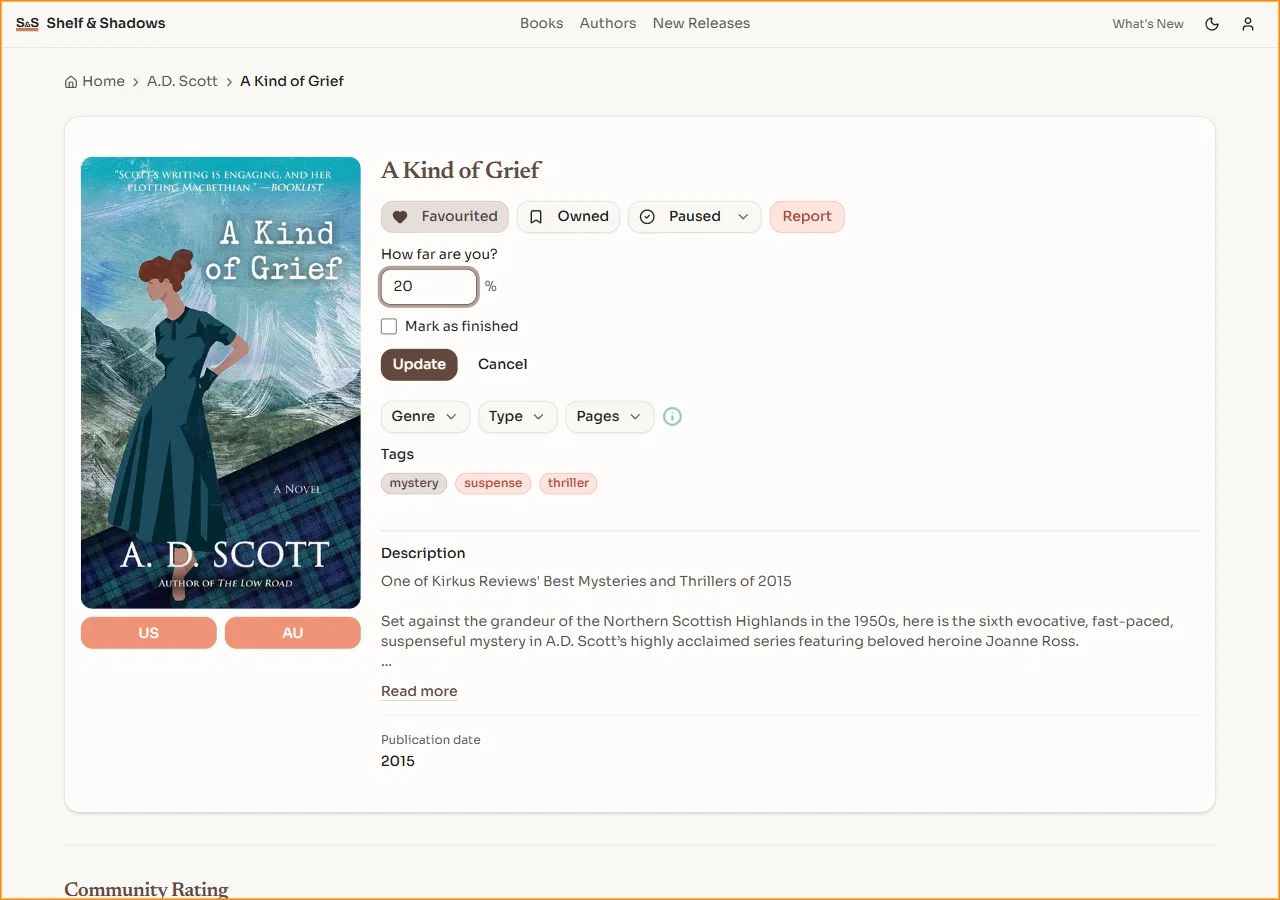Screen dimensions: 1280x900
Task: Click the publication date value 2015
Action: point(398,762)
